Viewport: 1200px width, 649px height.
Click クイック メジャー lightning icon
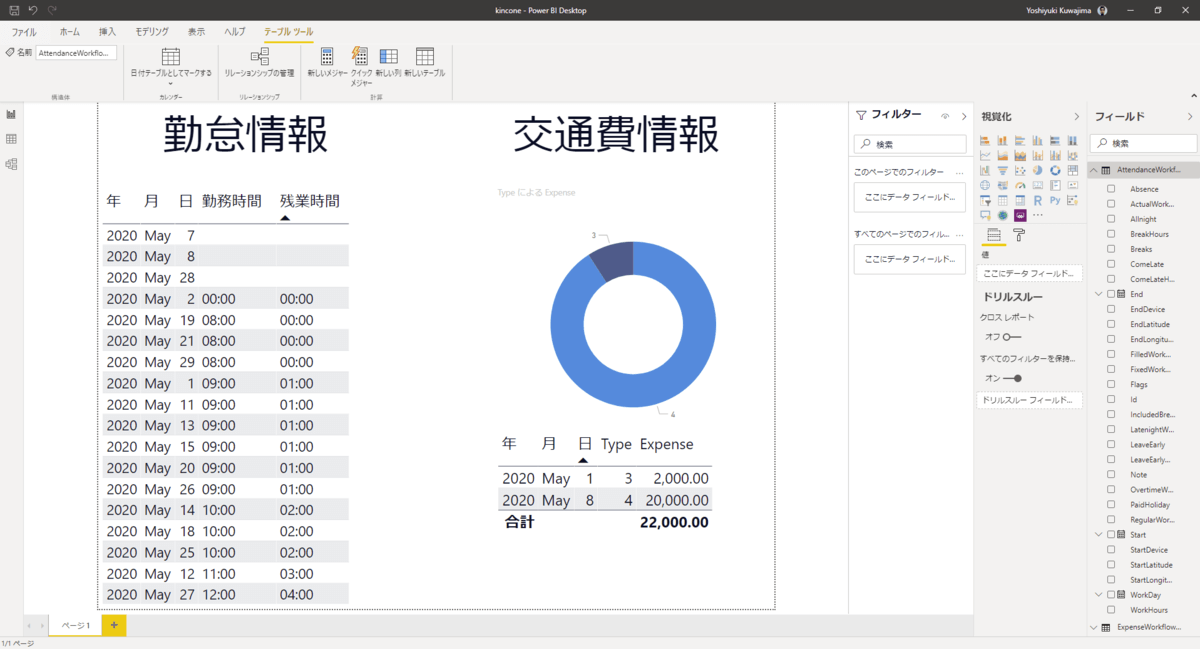[x=360, y=56]
